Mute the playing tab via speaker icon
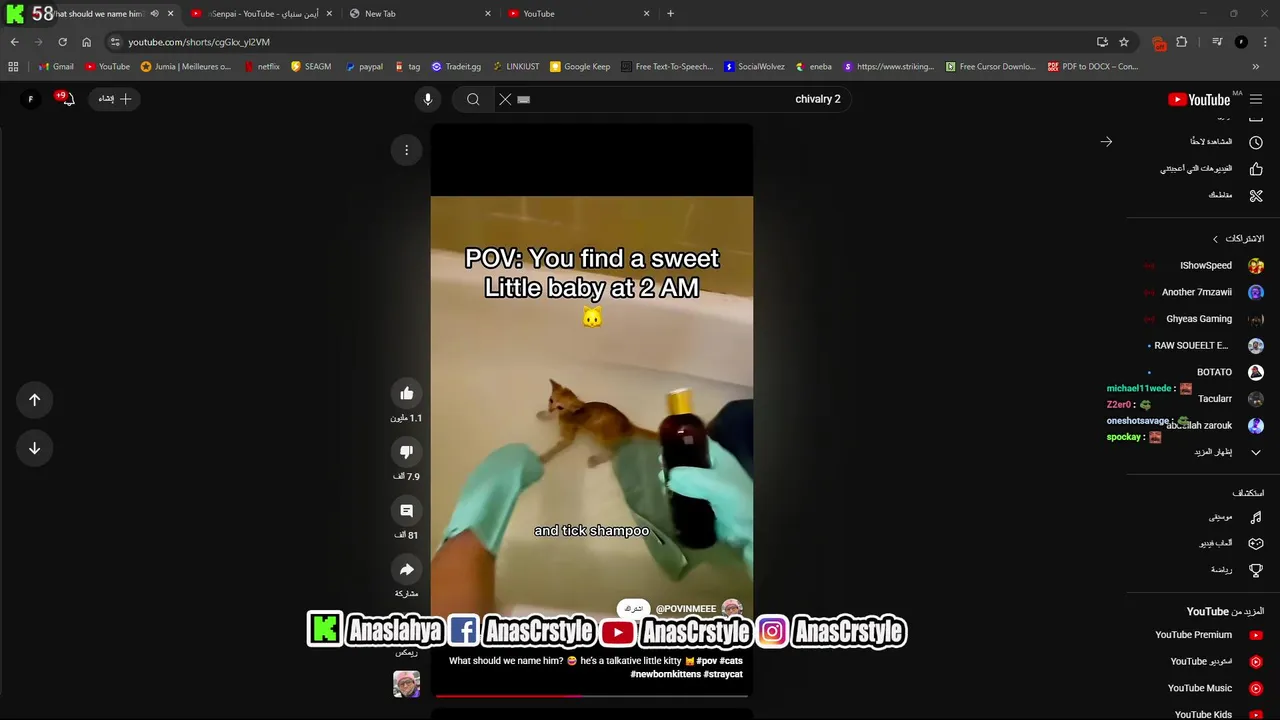 click(154, 13)
